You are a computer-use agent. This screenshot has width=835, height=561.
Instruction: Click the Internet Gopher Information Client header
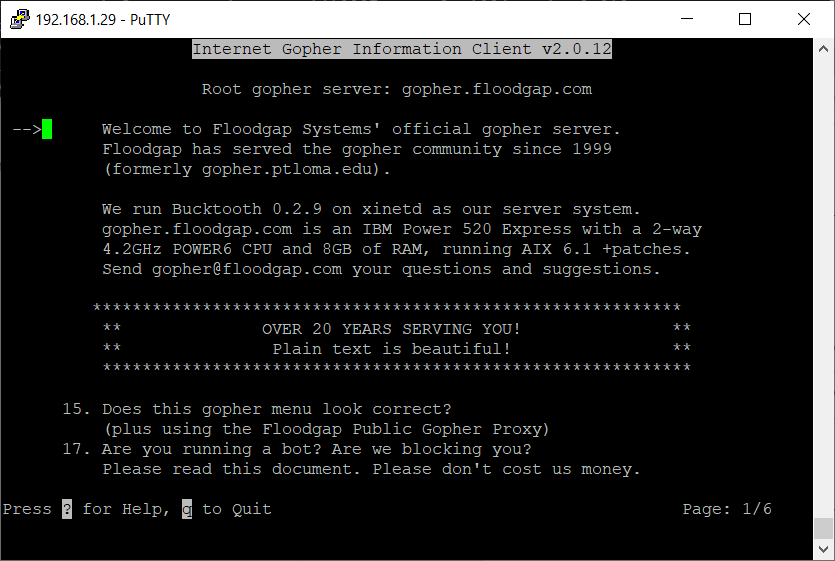coord(402,49)
